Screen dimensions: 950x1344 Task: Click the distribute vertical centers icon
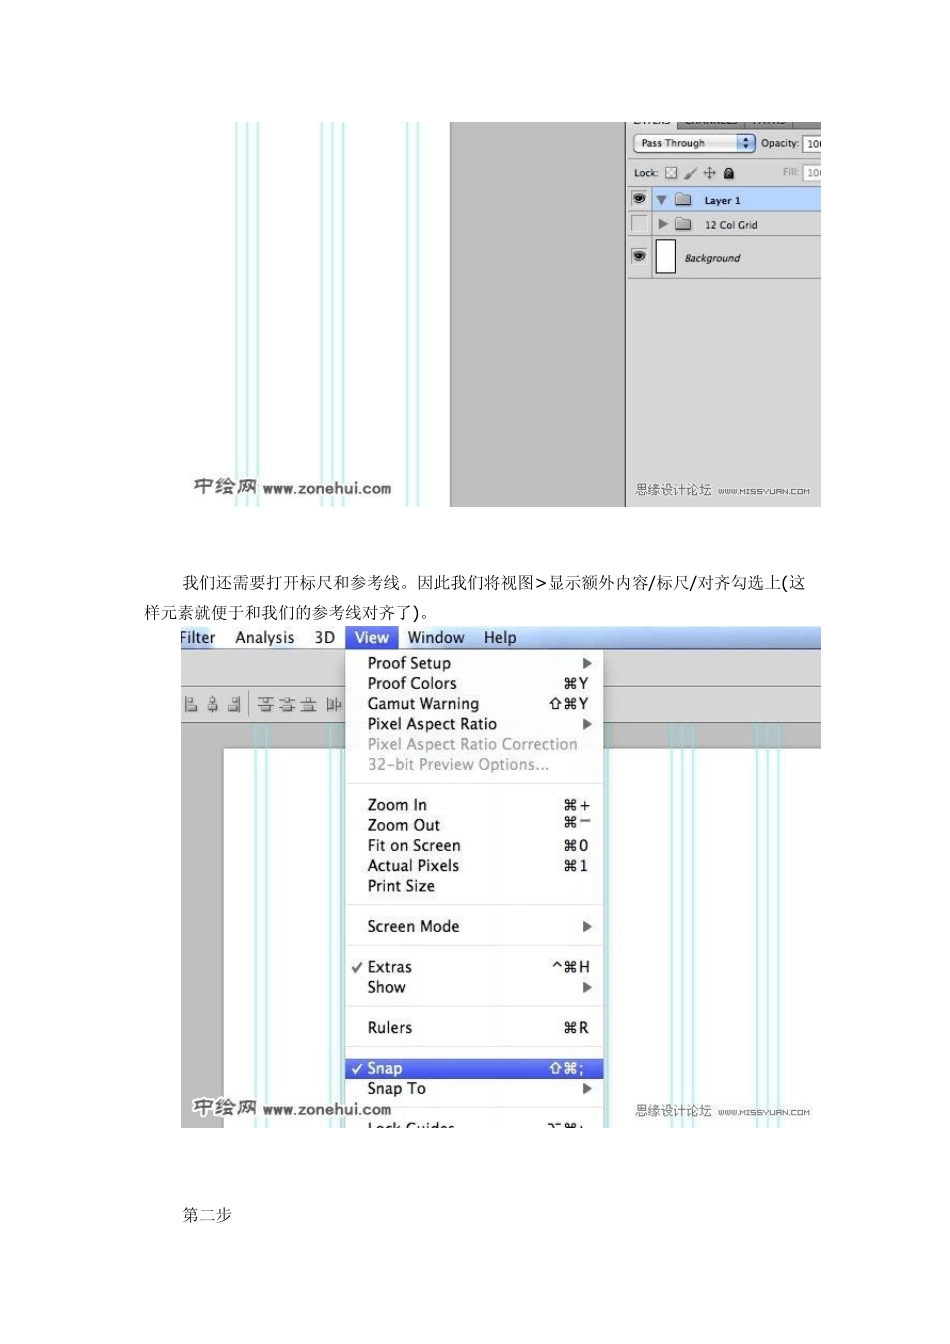point(287,705)
